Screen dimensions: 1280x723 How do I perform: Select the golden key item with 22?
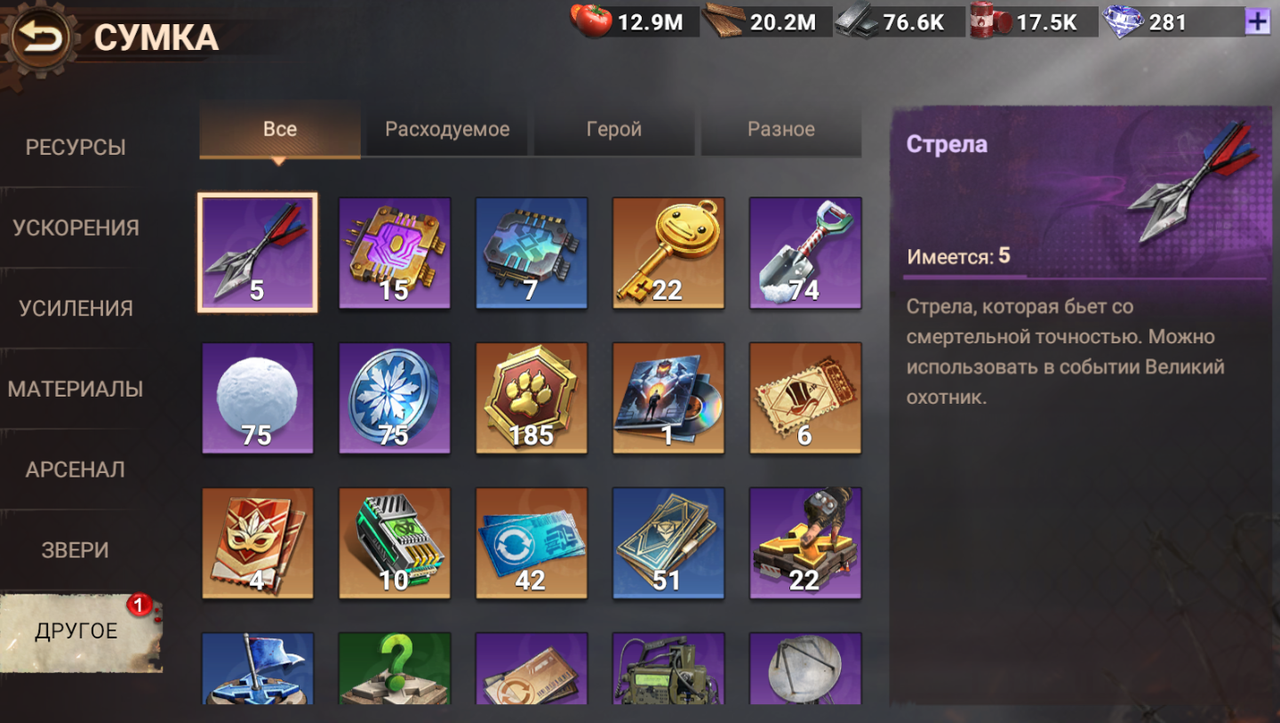(668, 253)
